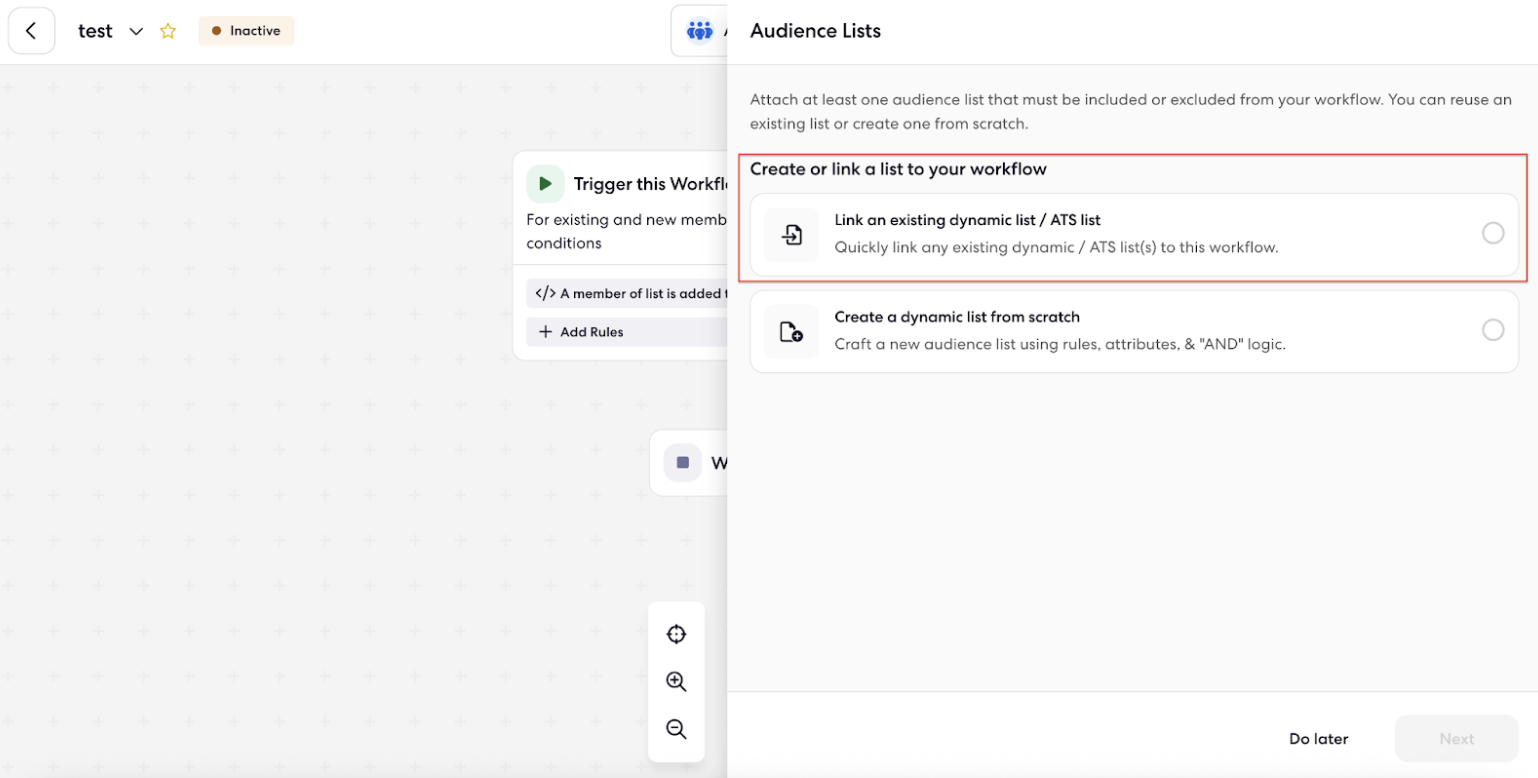Select Create a dynamic list from scratch radio

(1492, 330)
